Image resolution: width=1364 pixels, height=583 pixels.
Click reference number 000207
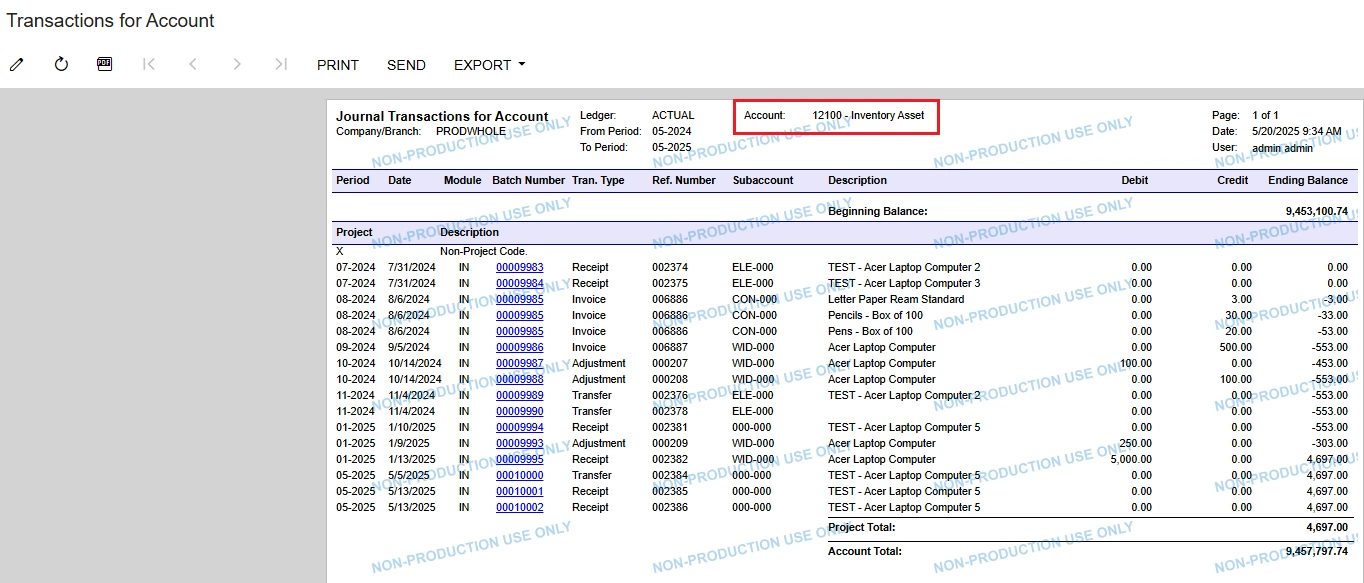point(670,363)
